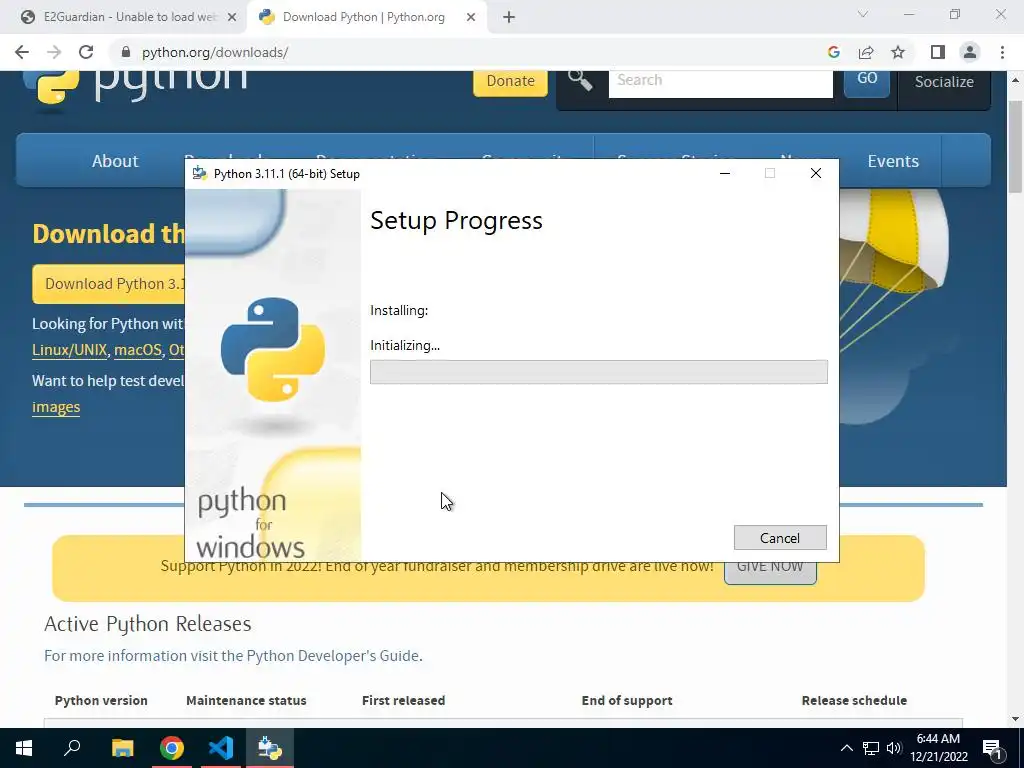
Task: Close the Download Python tab
Action: (471, 18)
